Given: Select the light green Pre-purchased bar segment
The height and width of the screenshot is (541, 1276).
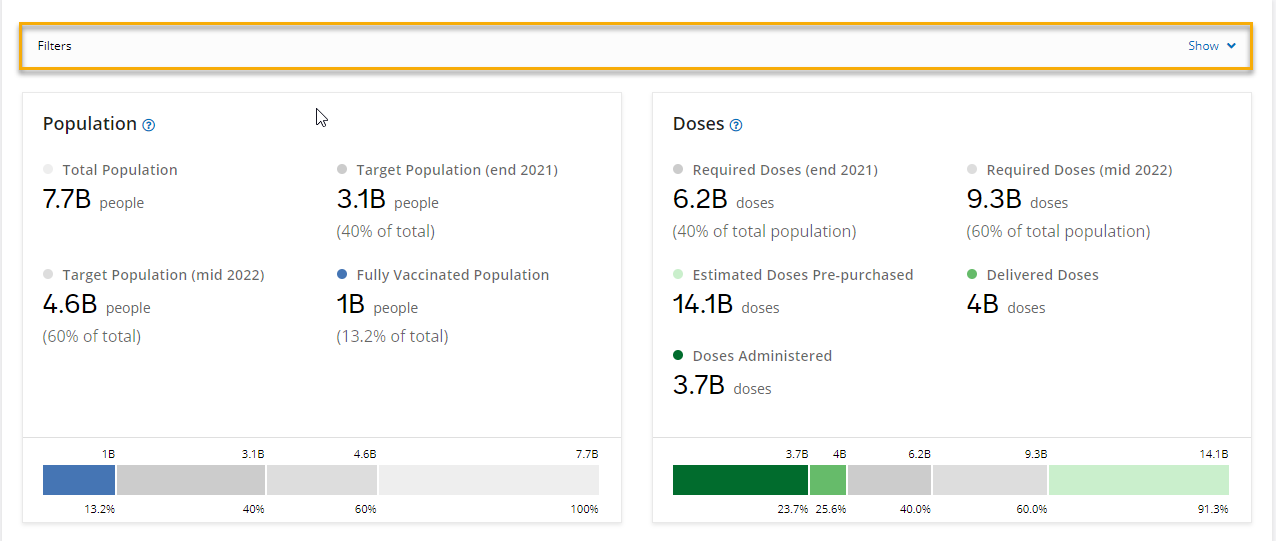Looking at the screenshot, I should pos(1139,480).
